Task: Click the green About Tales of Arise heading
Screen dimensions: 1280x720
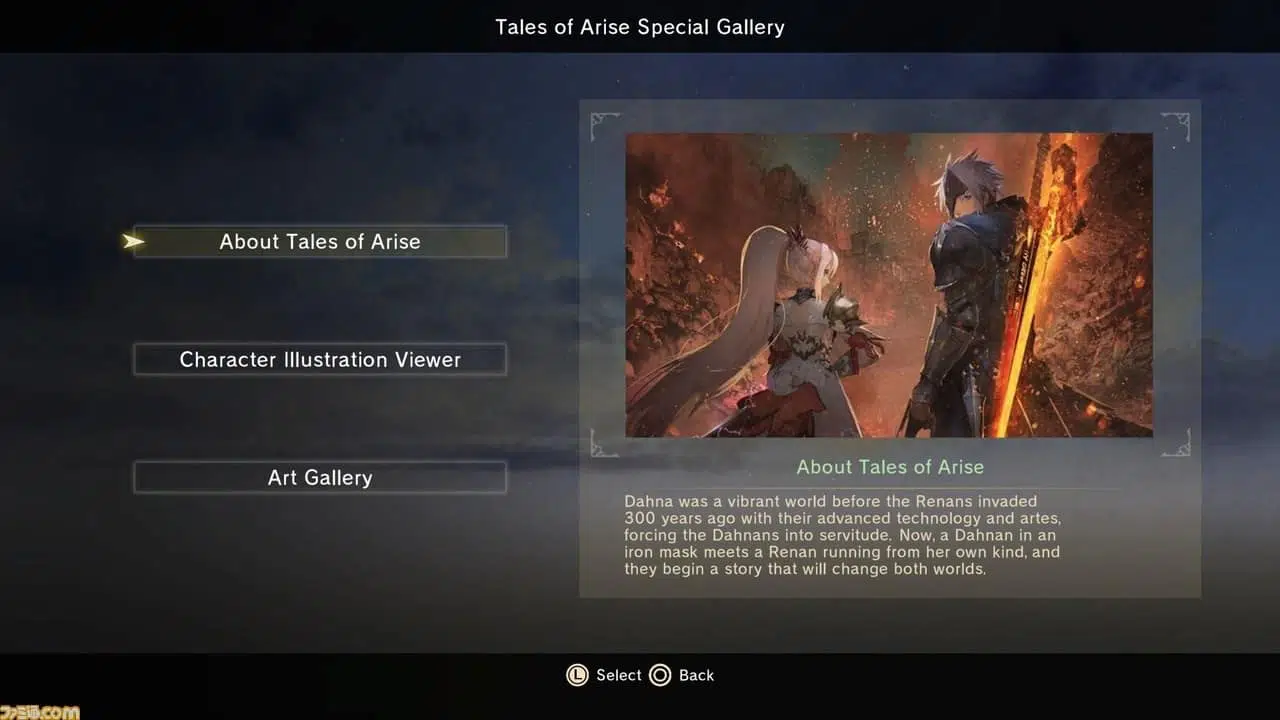Action: click(890, 467)
